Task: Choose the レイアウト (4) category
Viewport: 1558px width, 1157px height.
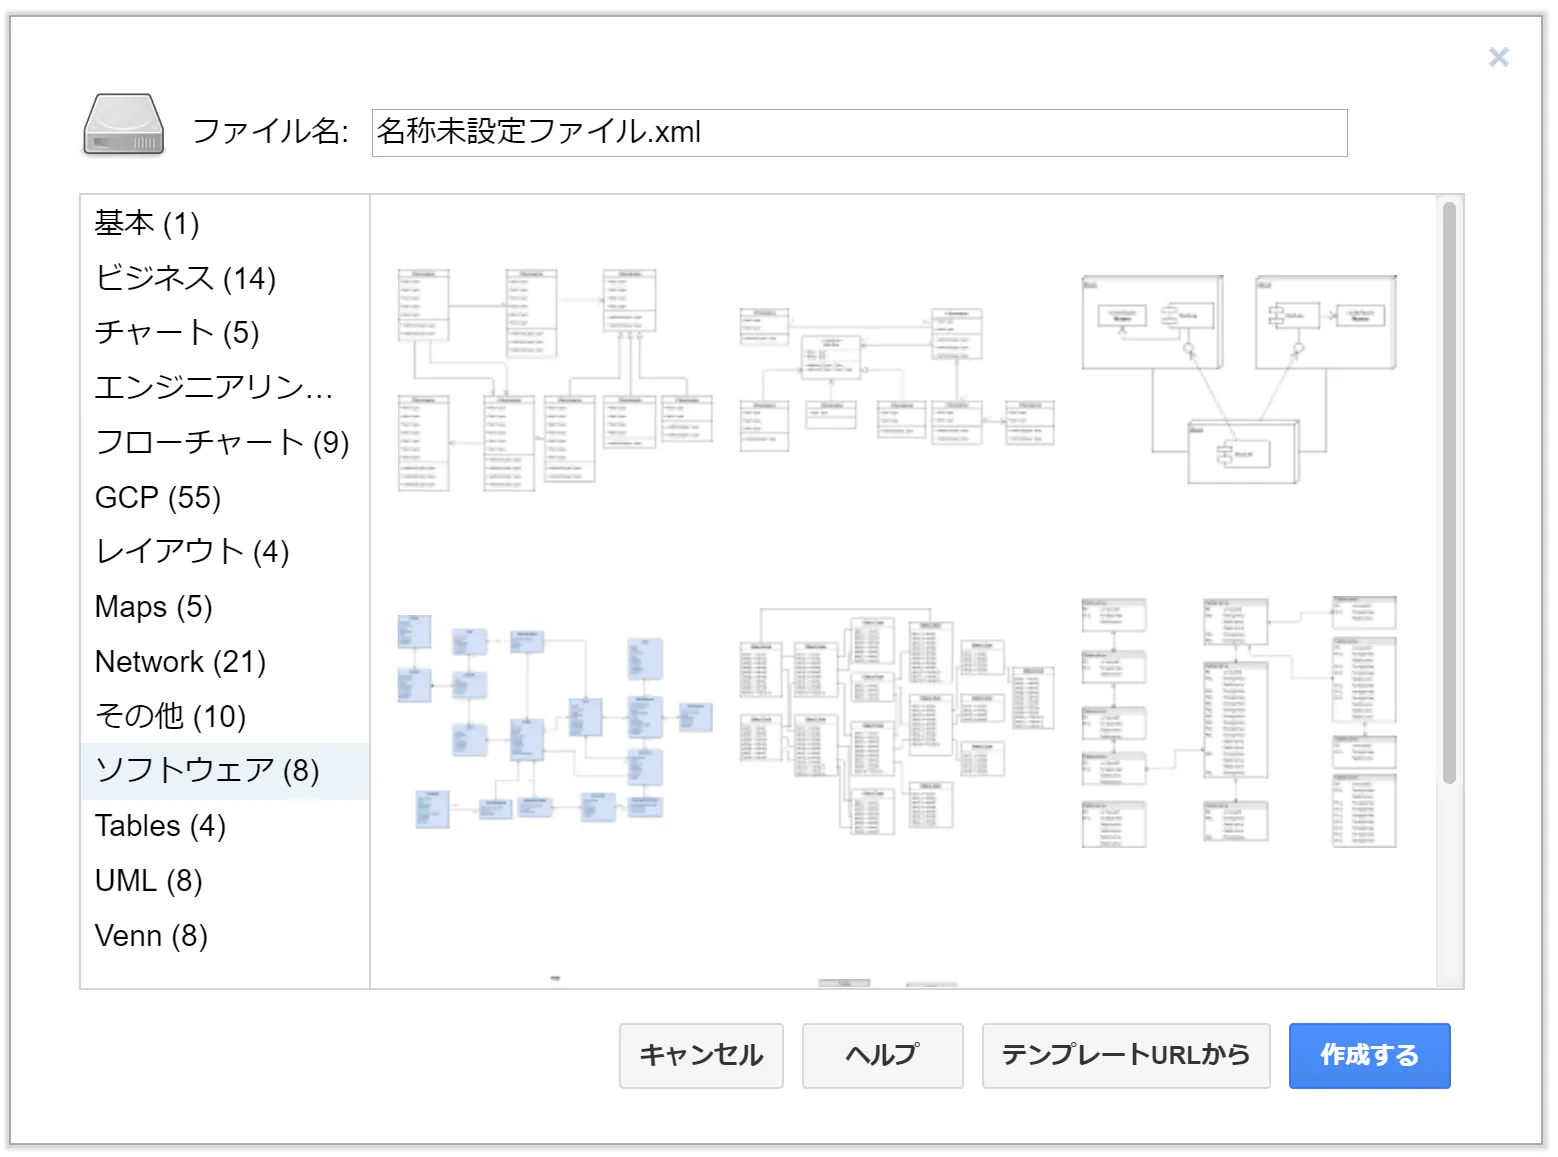Action: [224, 551]
